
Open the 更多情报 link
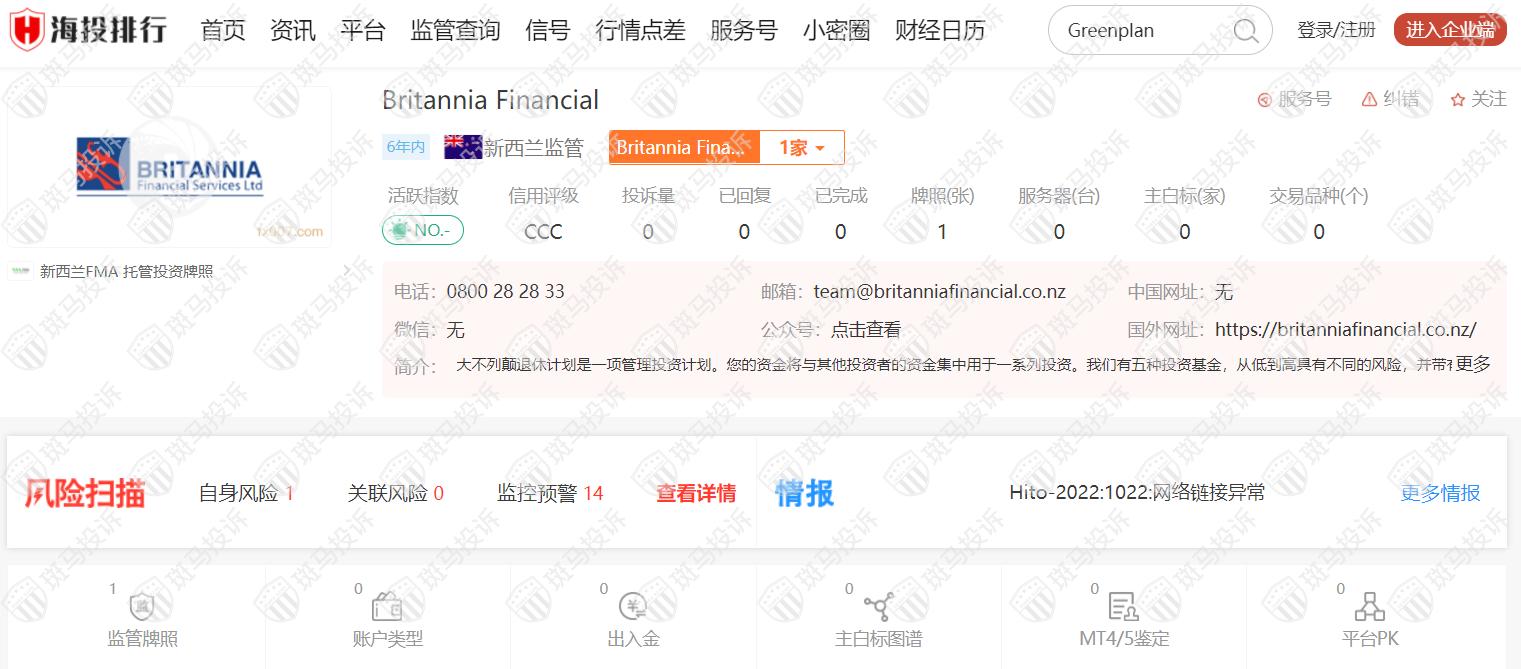click(1440, 493)
